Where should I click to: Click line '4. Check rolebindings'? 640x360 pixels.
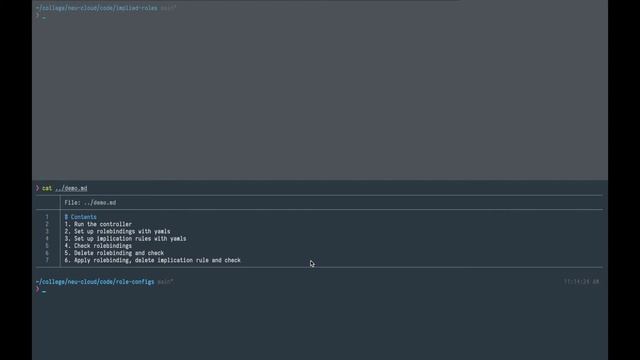[98, 246]
